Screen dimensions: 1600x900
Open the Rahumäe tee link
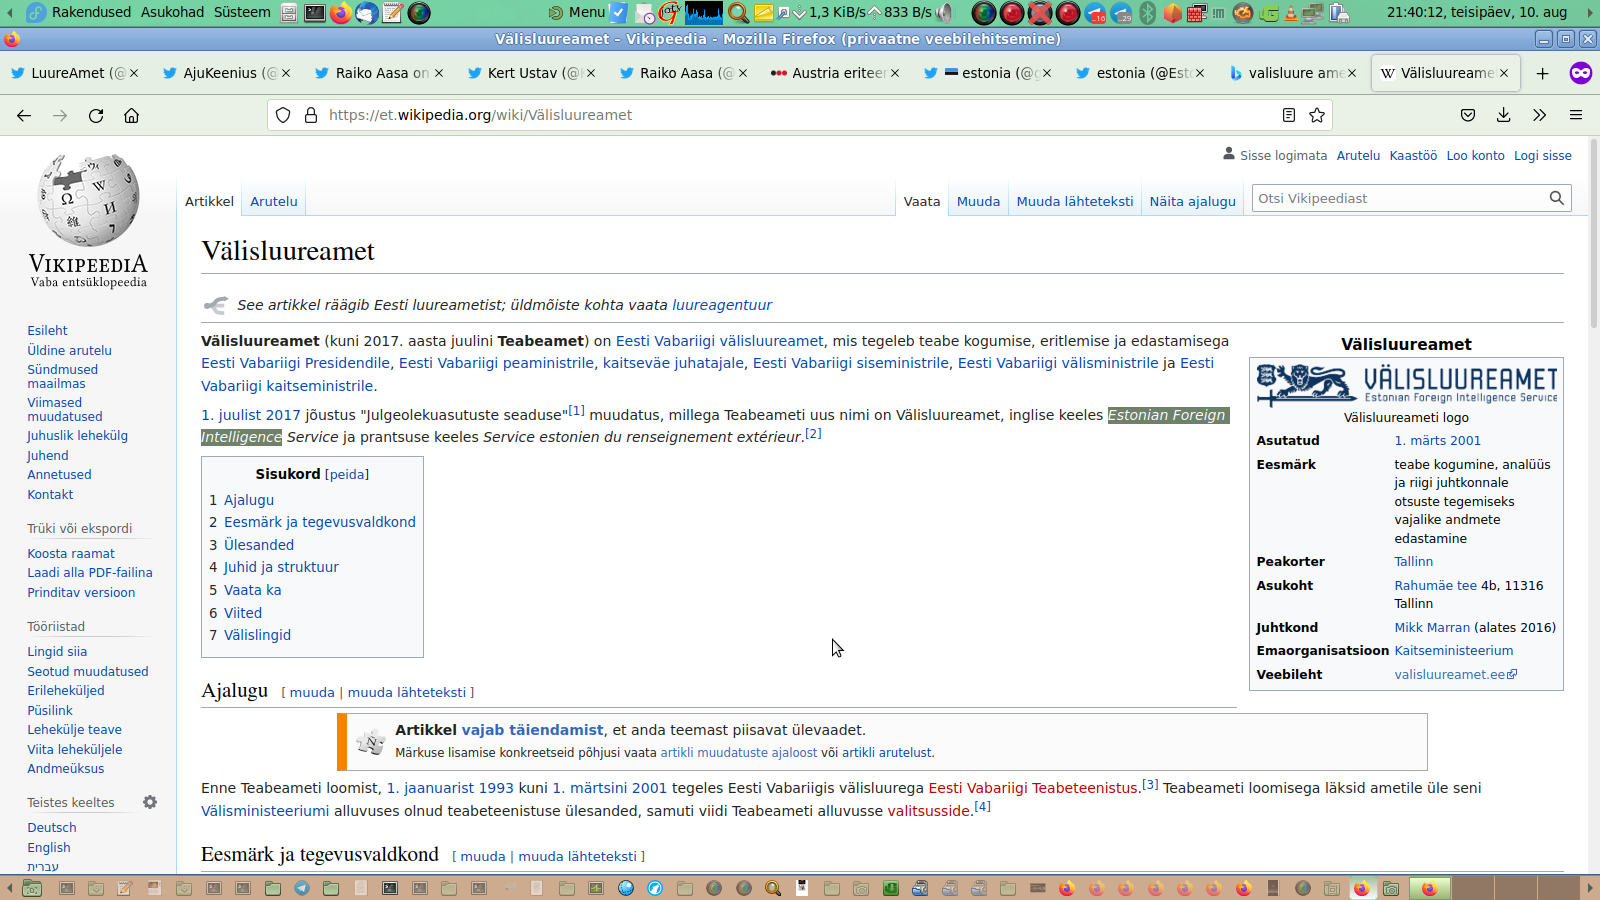click(1435, 585)
